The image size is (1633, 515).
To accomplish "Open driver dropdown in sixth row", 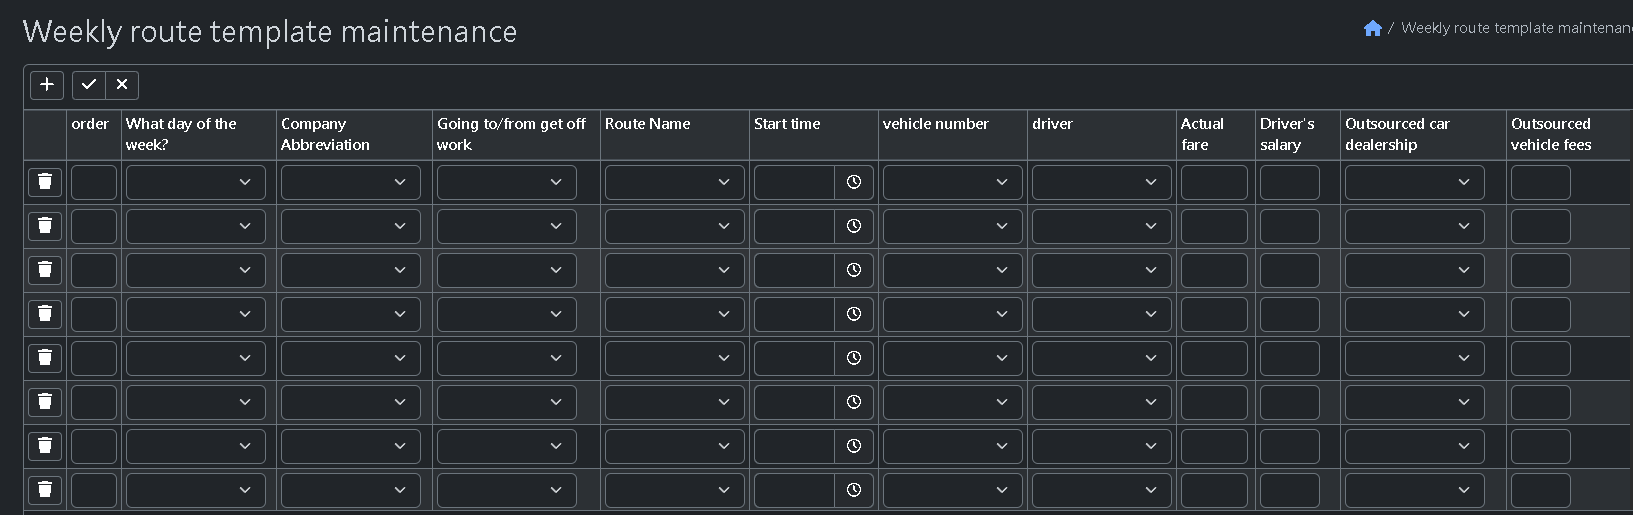I will click(x=1101, y=402).
